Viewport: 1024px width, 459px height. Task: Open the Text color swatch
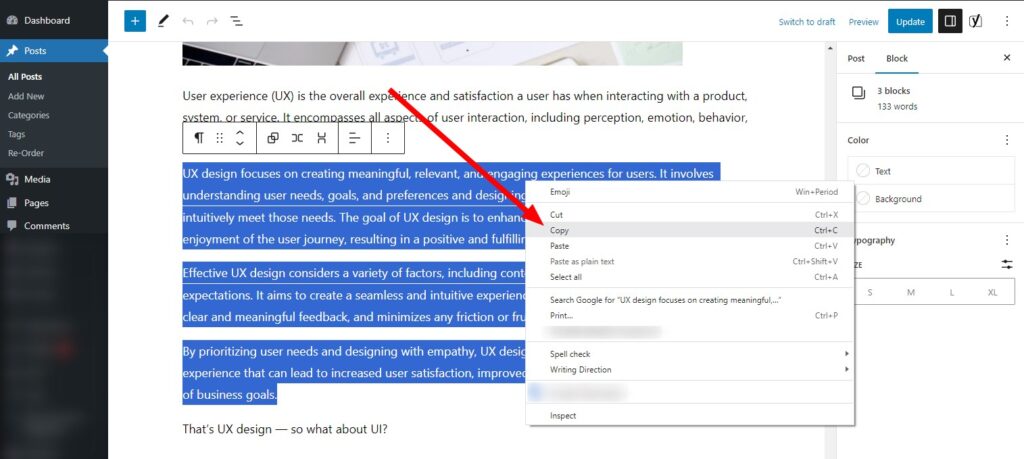coord(864,171)
